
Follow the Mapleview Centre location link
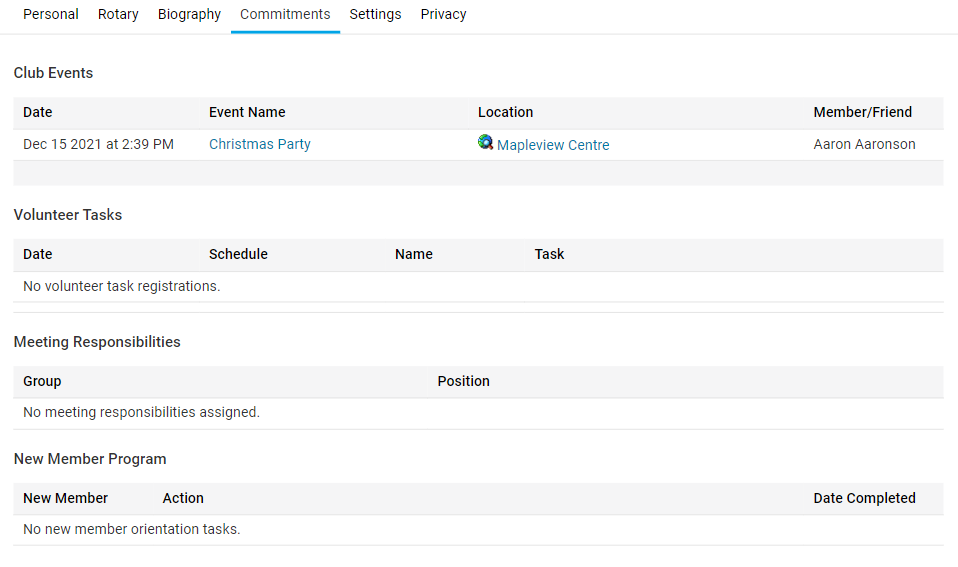[x=553, y=145]
